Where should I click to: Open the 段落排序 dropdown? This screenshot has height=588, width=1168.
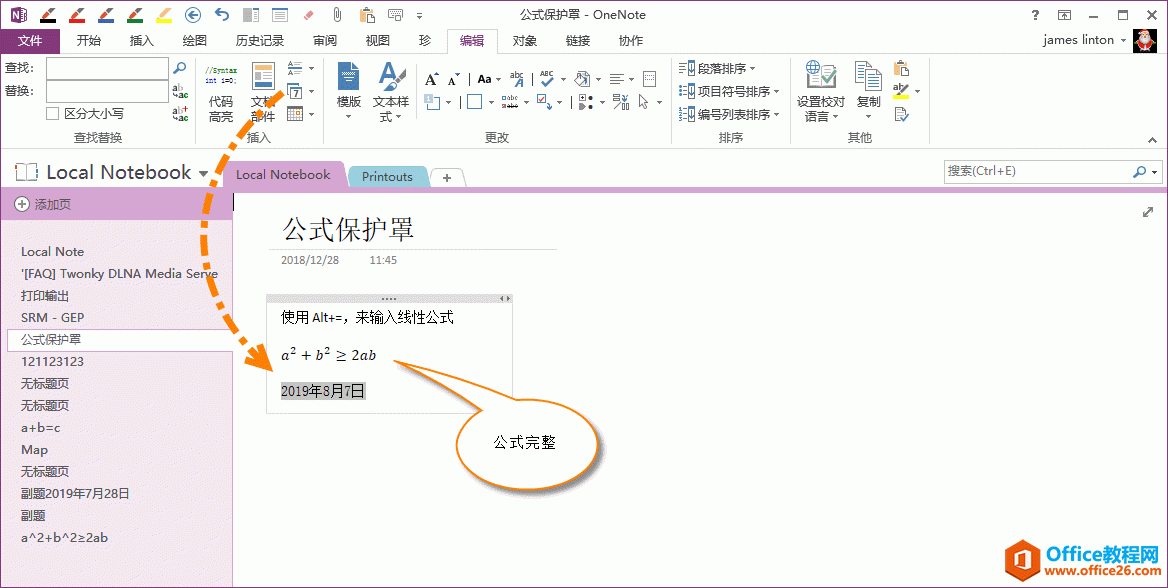[717, 68]
